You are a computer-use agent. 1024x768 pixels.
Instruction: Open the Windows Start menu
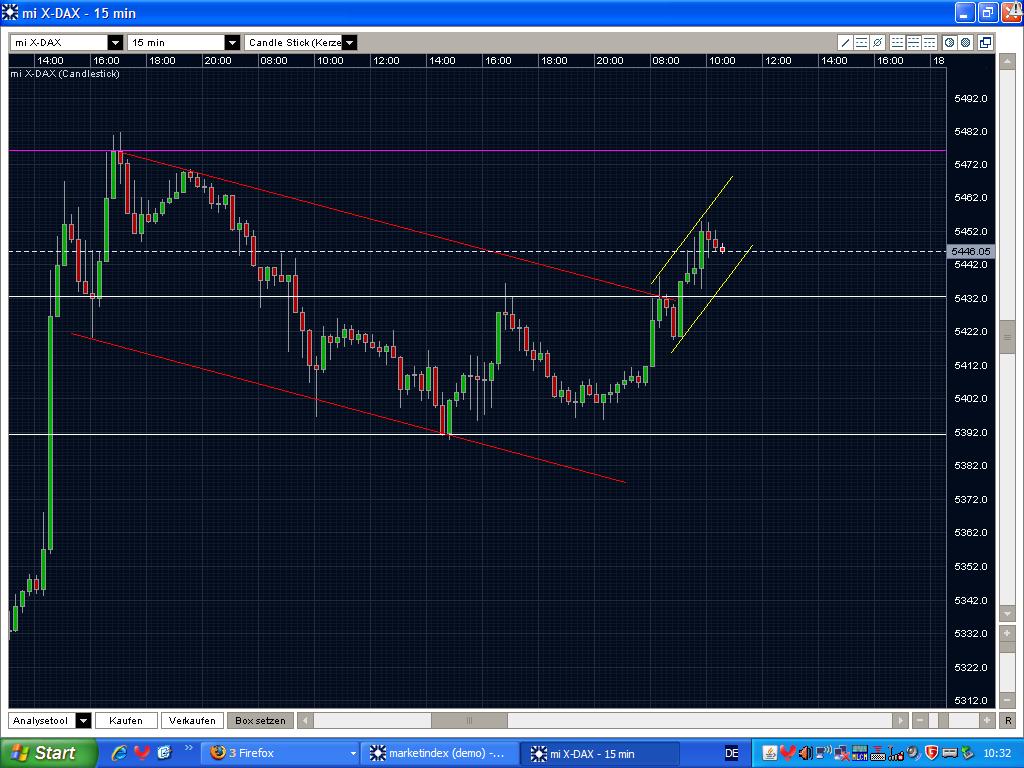pyautogui.click(x=48, y=753)
